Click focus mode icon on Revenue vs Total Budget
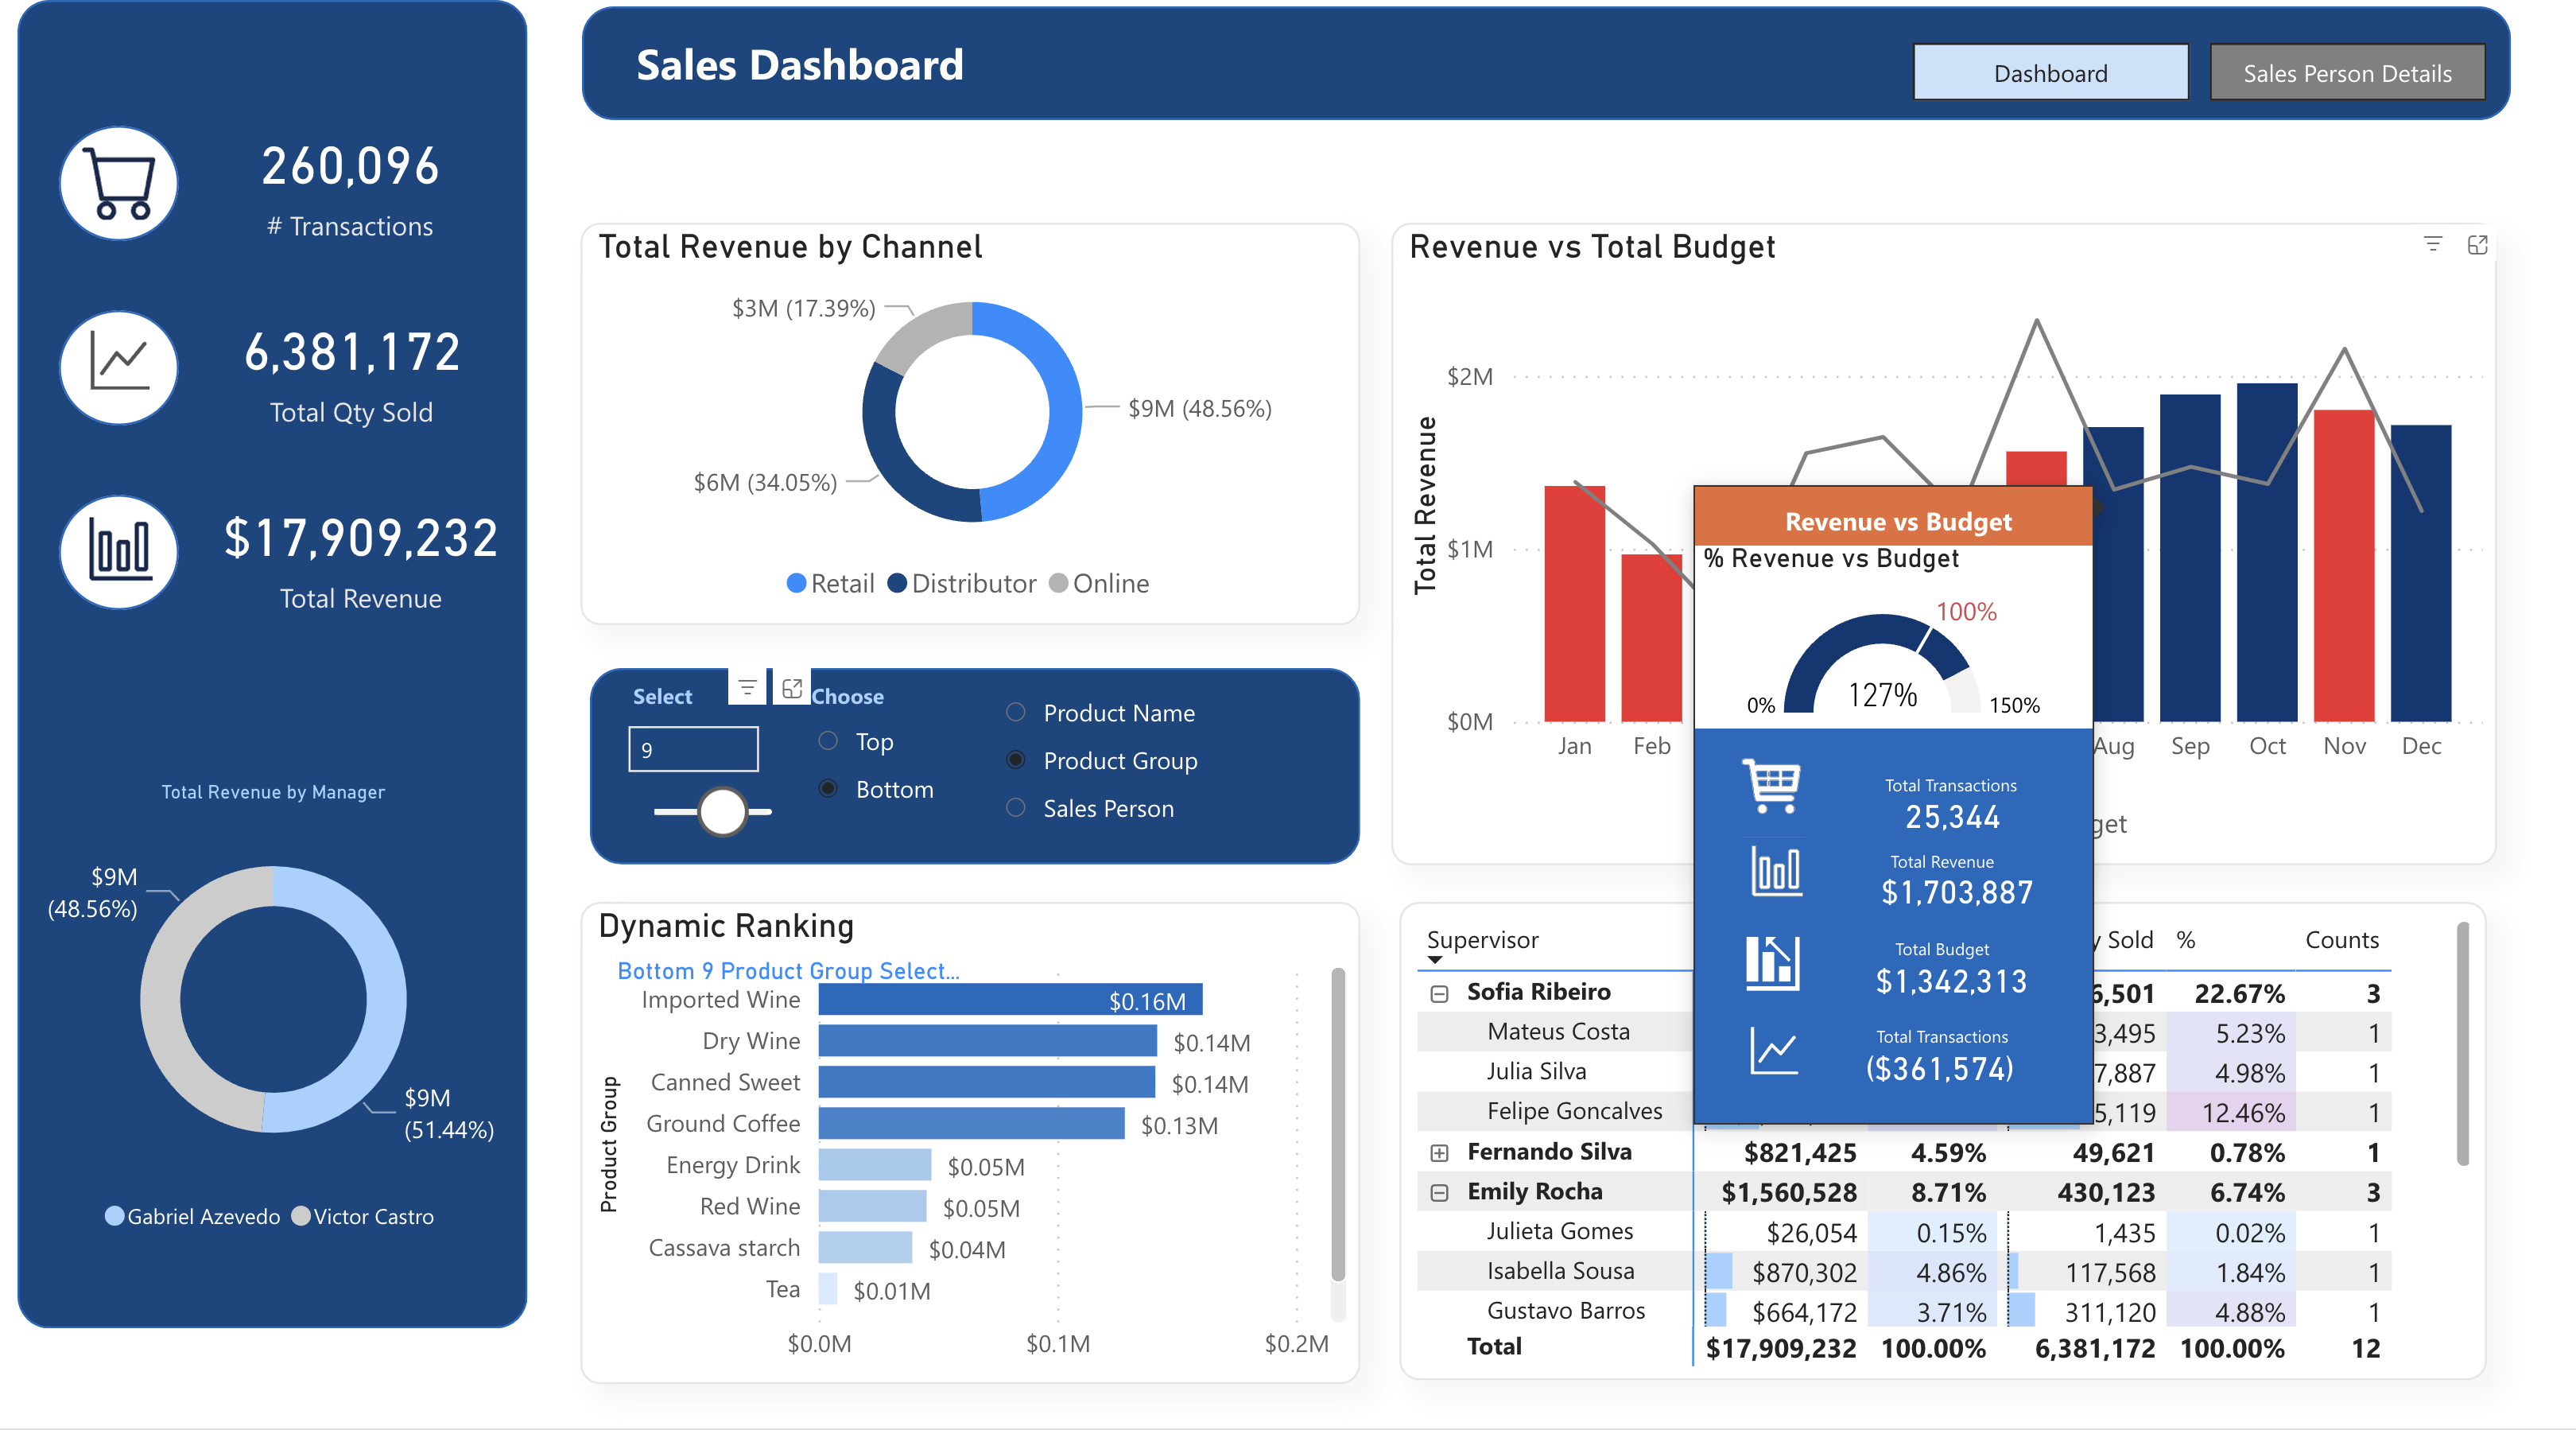Viewport: 2576px width, 1430px height. tap(2477, 245)
